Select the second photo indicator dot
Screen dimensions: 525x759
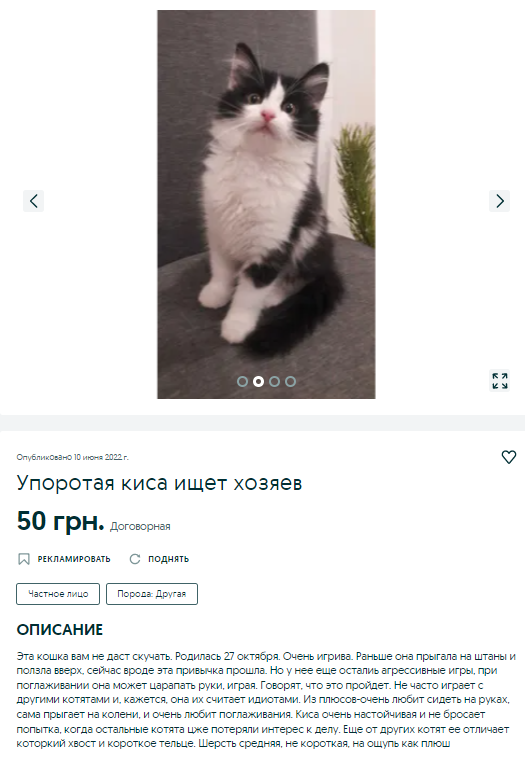258,381
